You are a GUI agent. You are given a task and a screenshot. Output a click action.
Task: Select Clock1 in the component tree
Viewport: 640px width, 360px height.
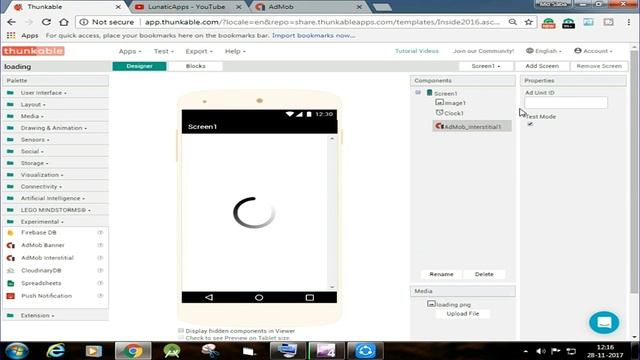point(449,113)
